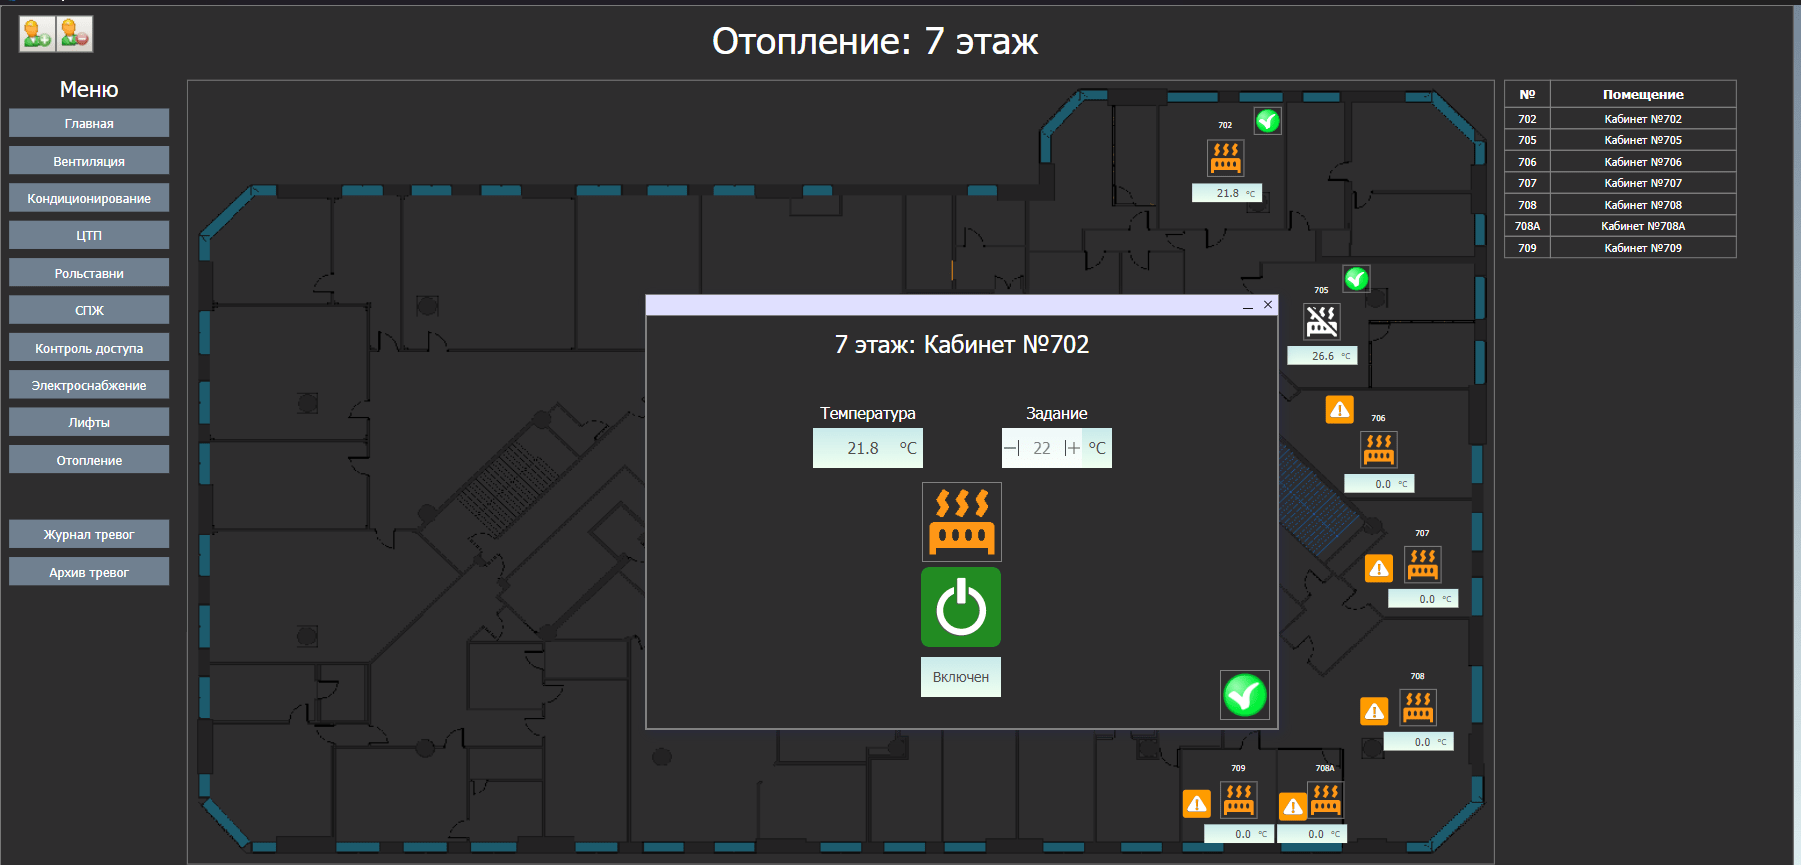The image size is (1801, 865).
Task: Click the crossed-out heater icon for room 705
Action: 1321,321
